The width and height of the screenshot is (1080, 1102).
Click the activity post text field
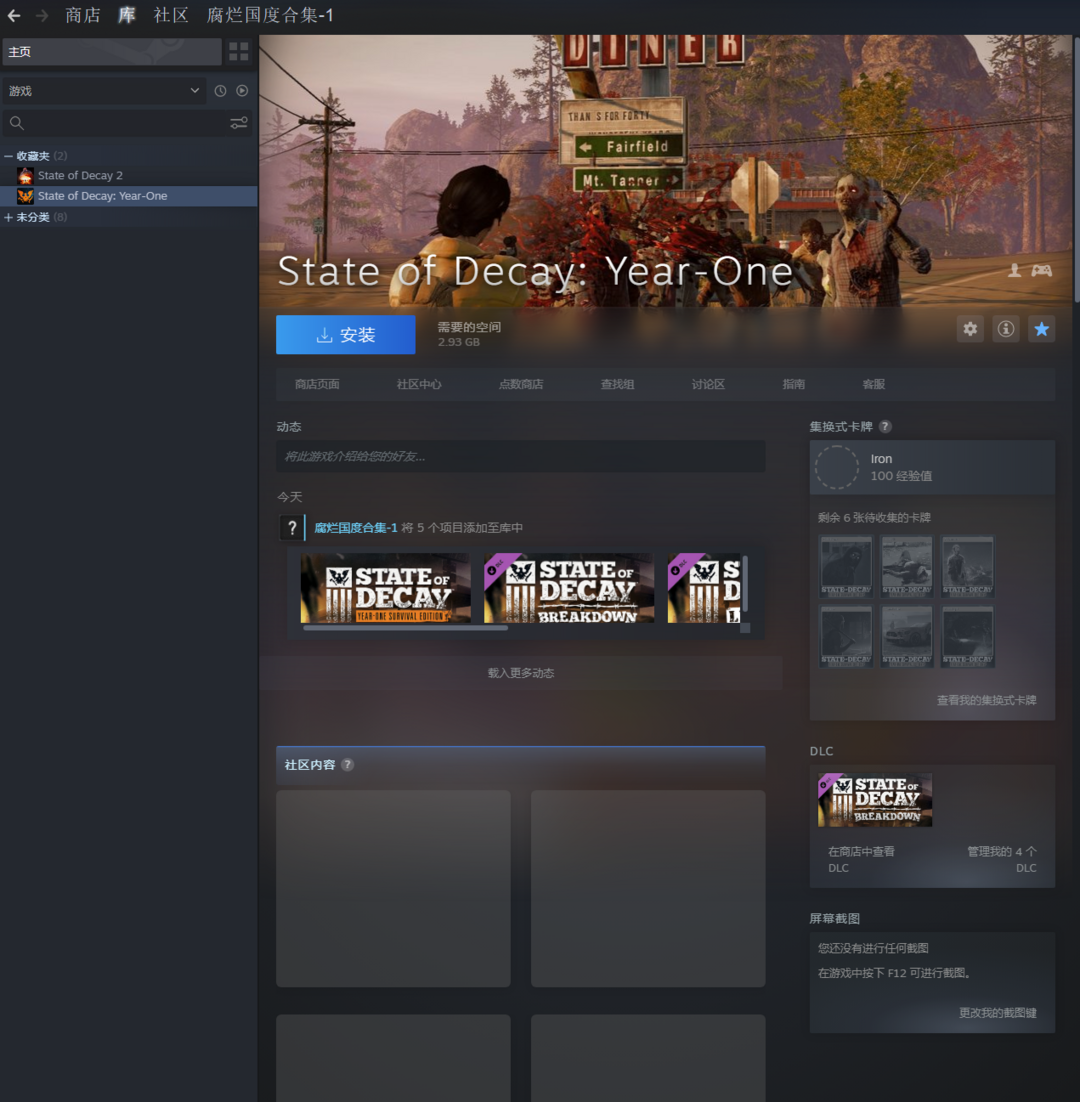[x=521, y=456]
